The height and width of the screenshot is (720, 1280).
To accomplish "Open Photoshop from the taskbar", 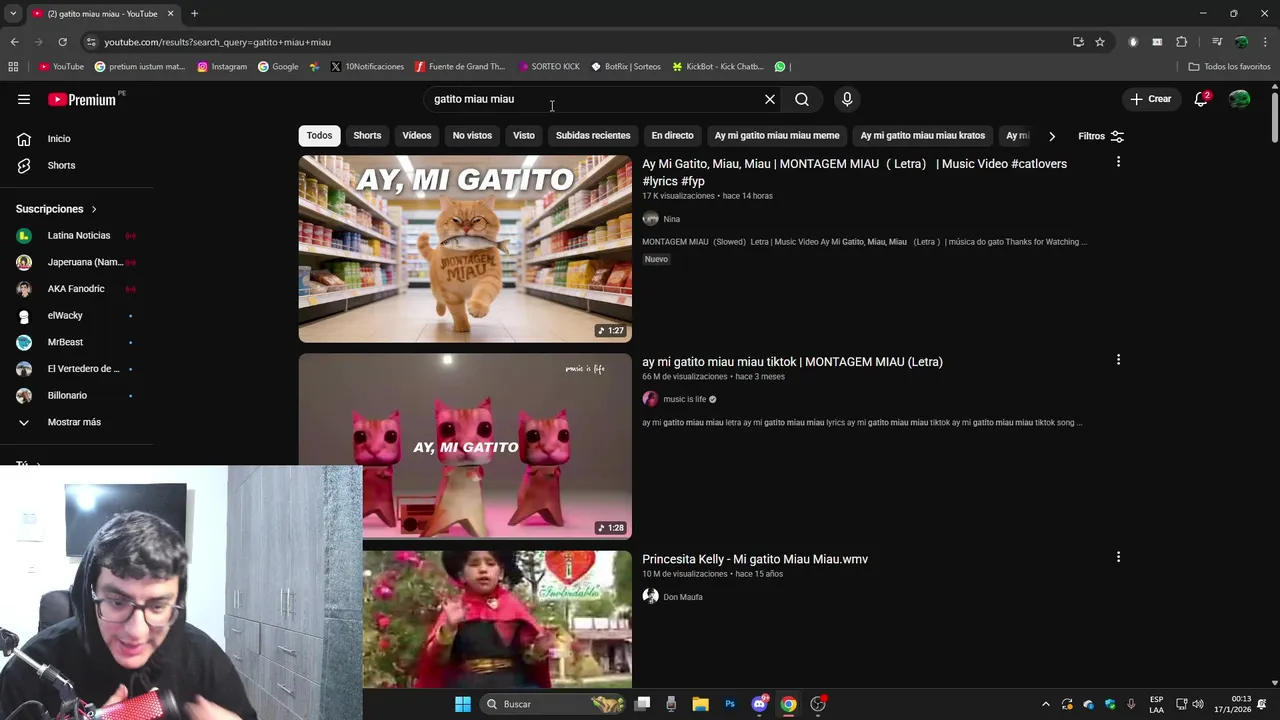I will pos(730,704).
